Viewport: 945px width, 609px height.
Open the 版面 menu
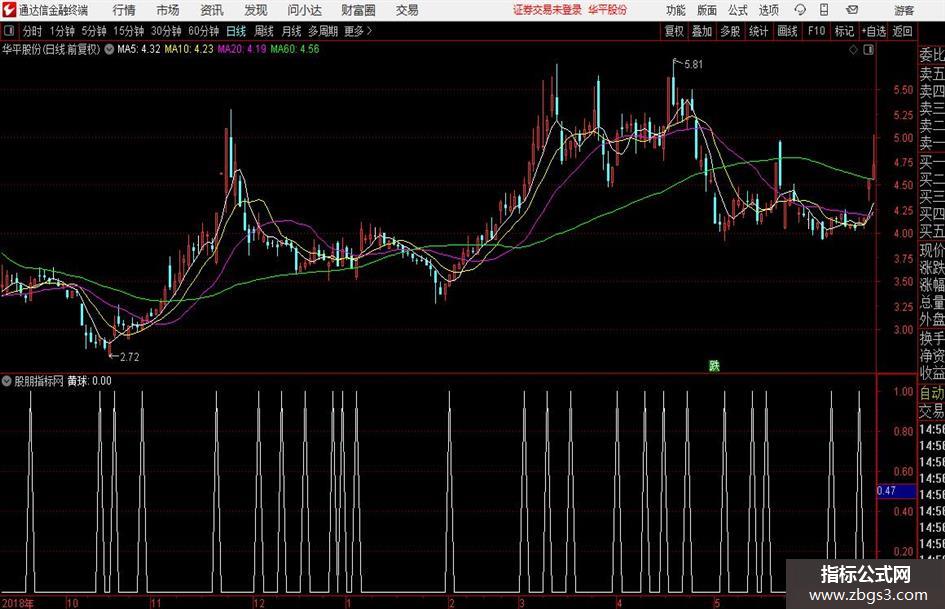click(707, 10)
